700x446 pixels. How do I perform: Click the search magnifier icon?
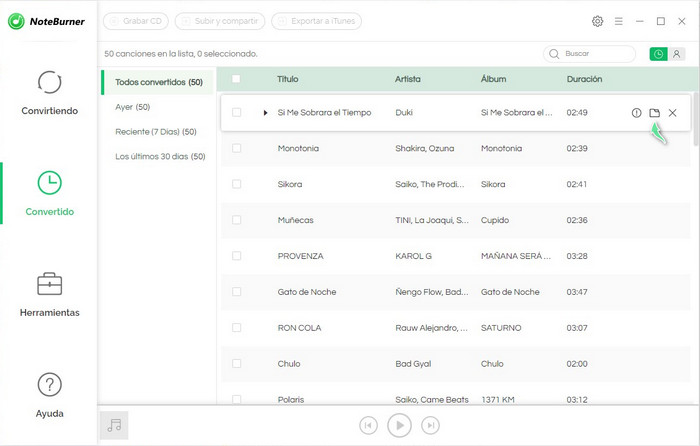coord(554,54)
